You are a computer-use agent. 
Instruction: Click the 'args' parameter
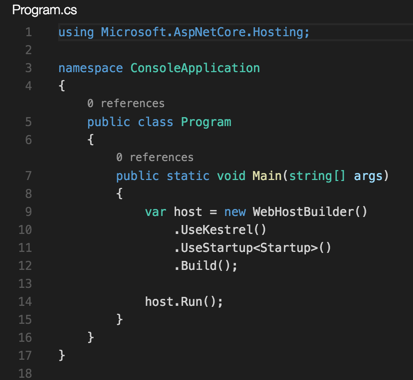[x=368, y=176]
